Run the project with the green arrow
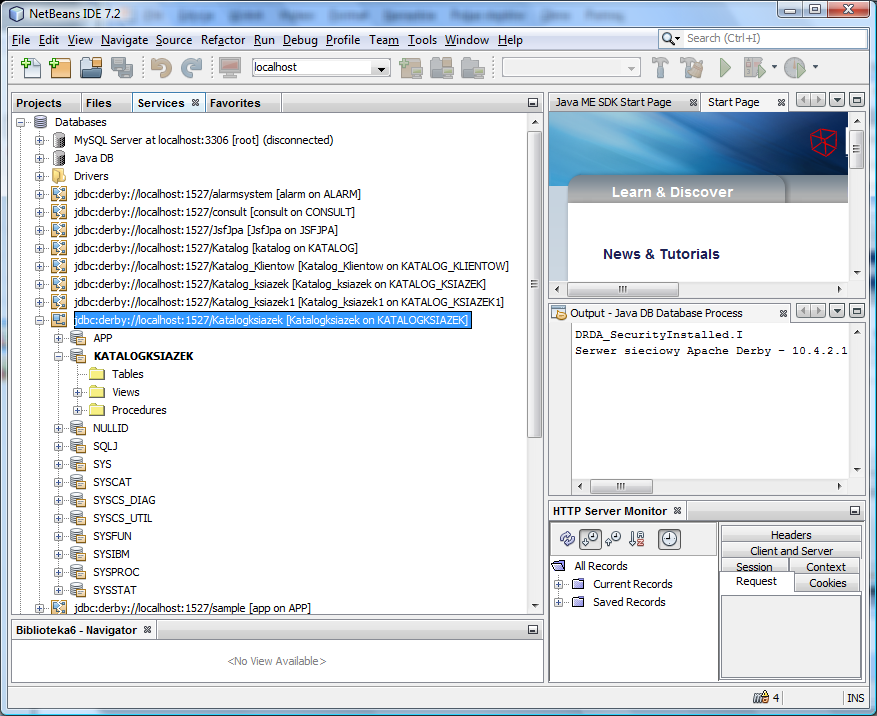The image size is (877, 716). [725, 68]
